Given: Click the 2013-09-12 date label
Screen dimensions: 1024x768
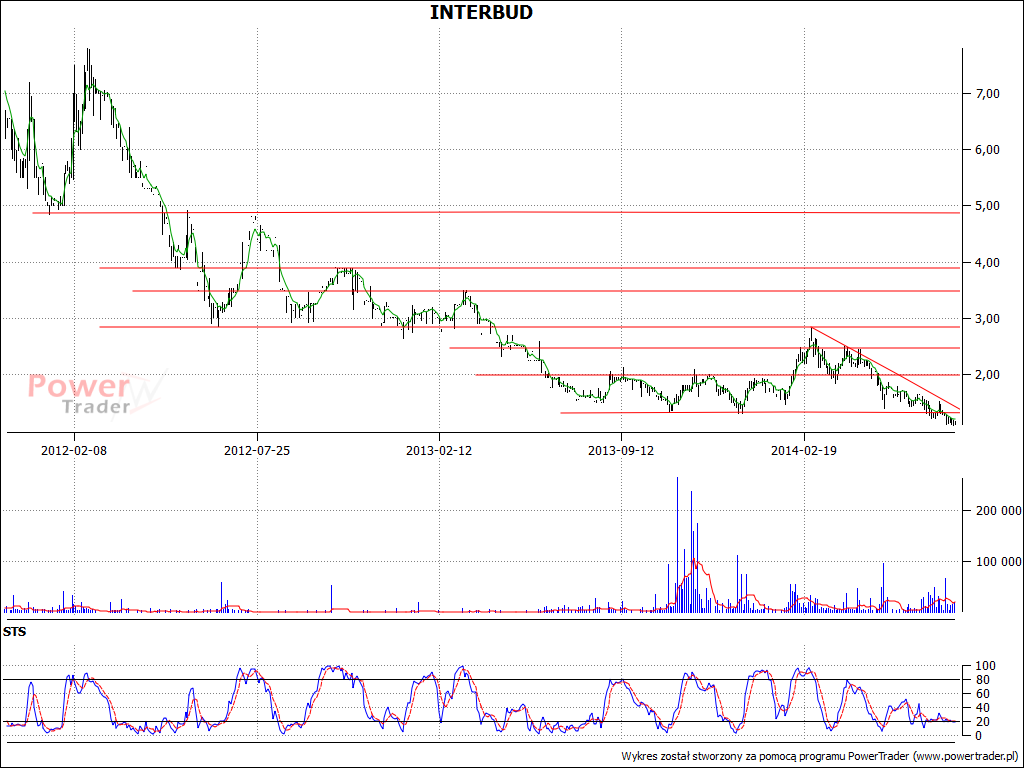Looking at the screenshot, I should click(x=621, y=450).
